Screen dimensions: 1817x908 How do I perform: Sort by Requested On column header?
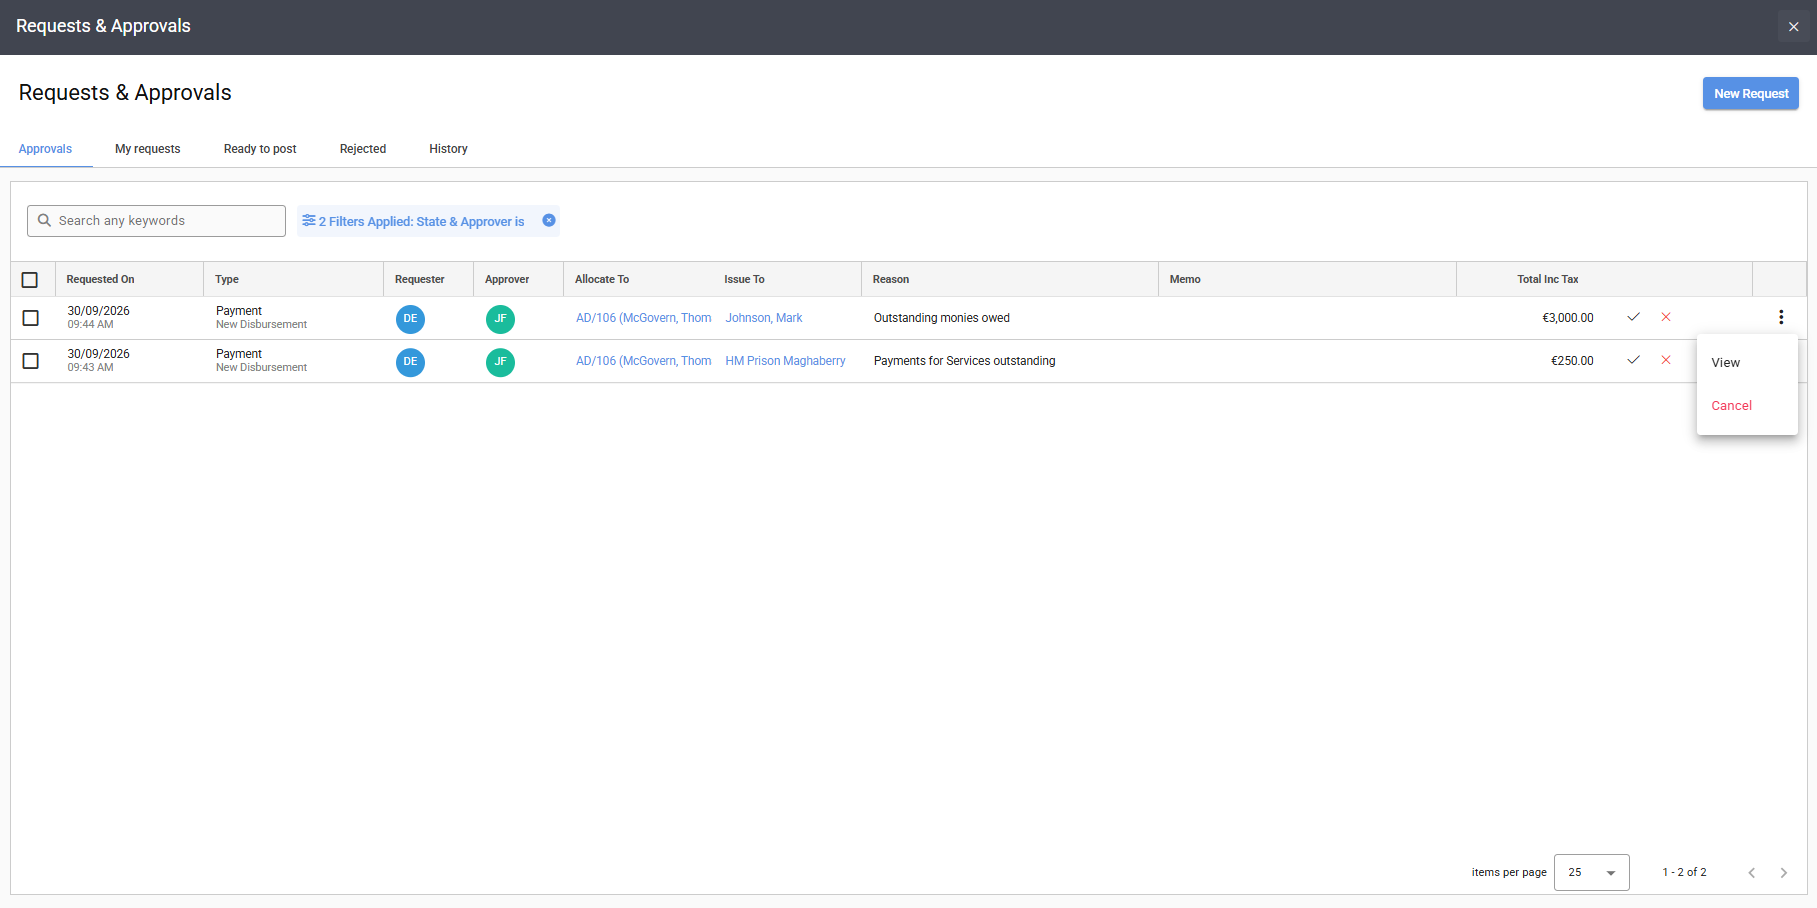click(100, 279)
